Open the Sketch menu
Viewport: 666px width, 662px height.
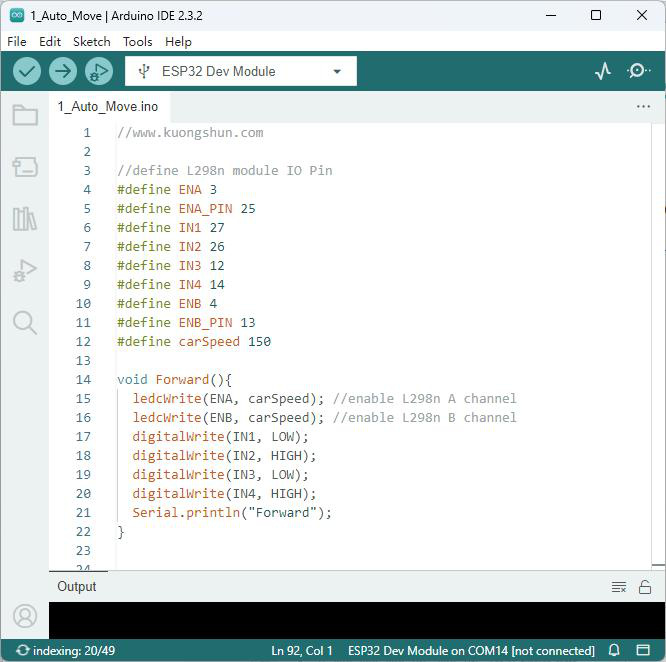(x=92, y=42)
